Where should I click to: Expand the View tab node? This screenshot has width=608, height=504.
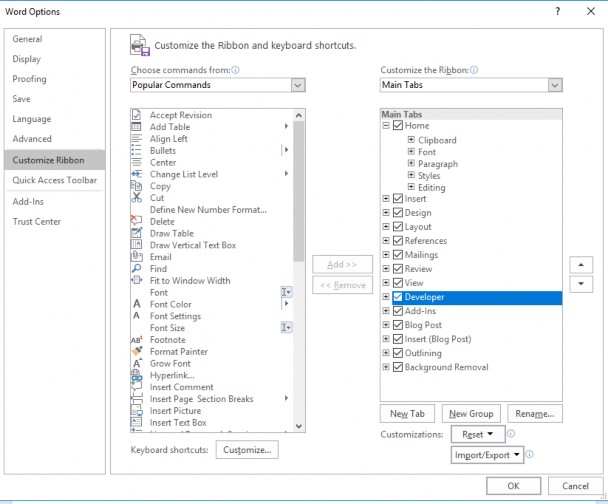[x=386, y=282]
